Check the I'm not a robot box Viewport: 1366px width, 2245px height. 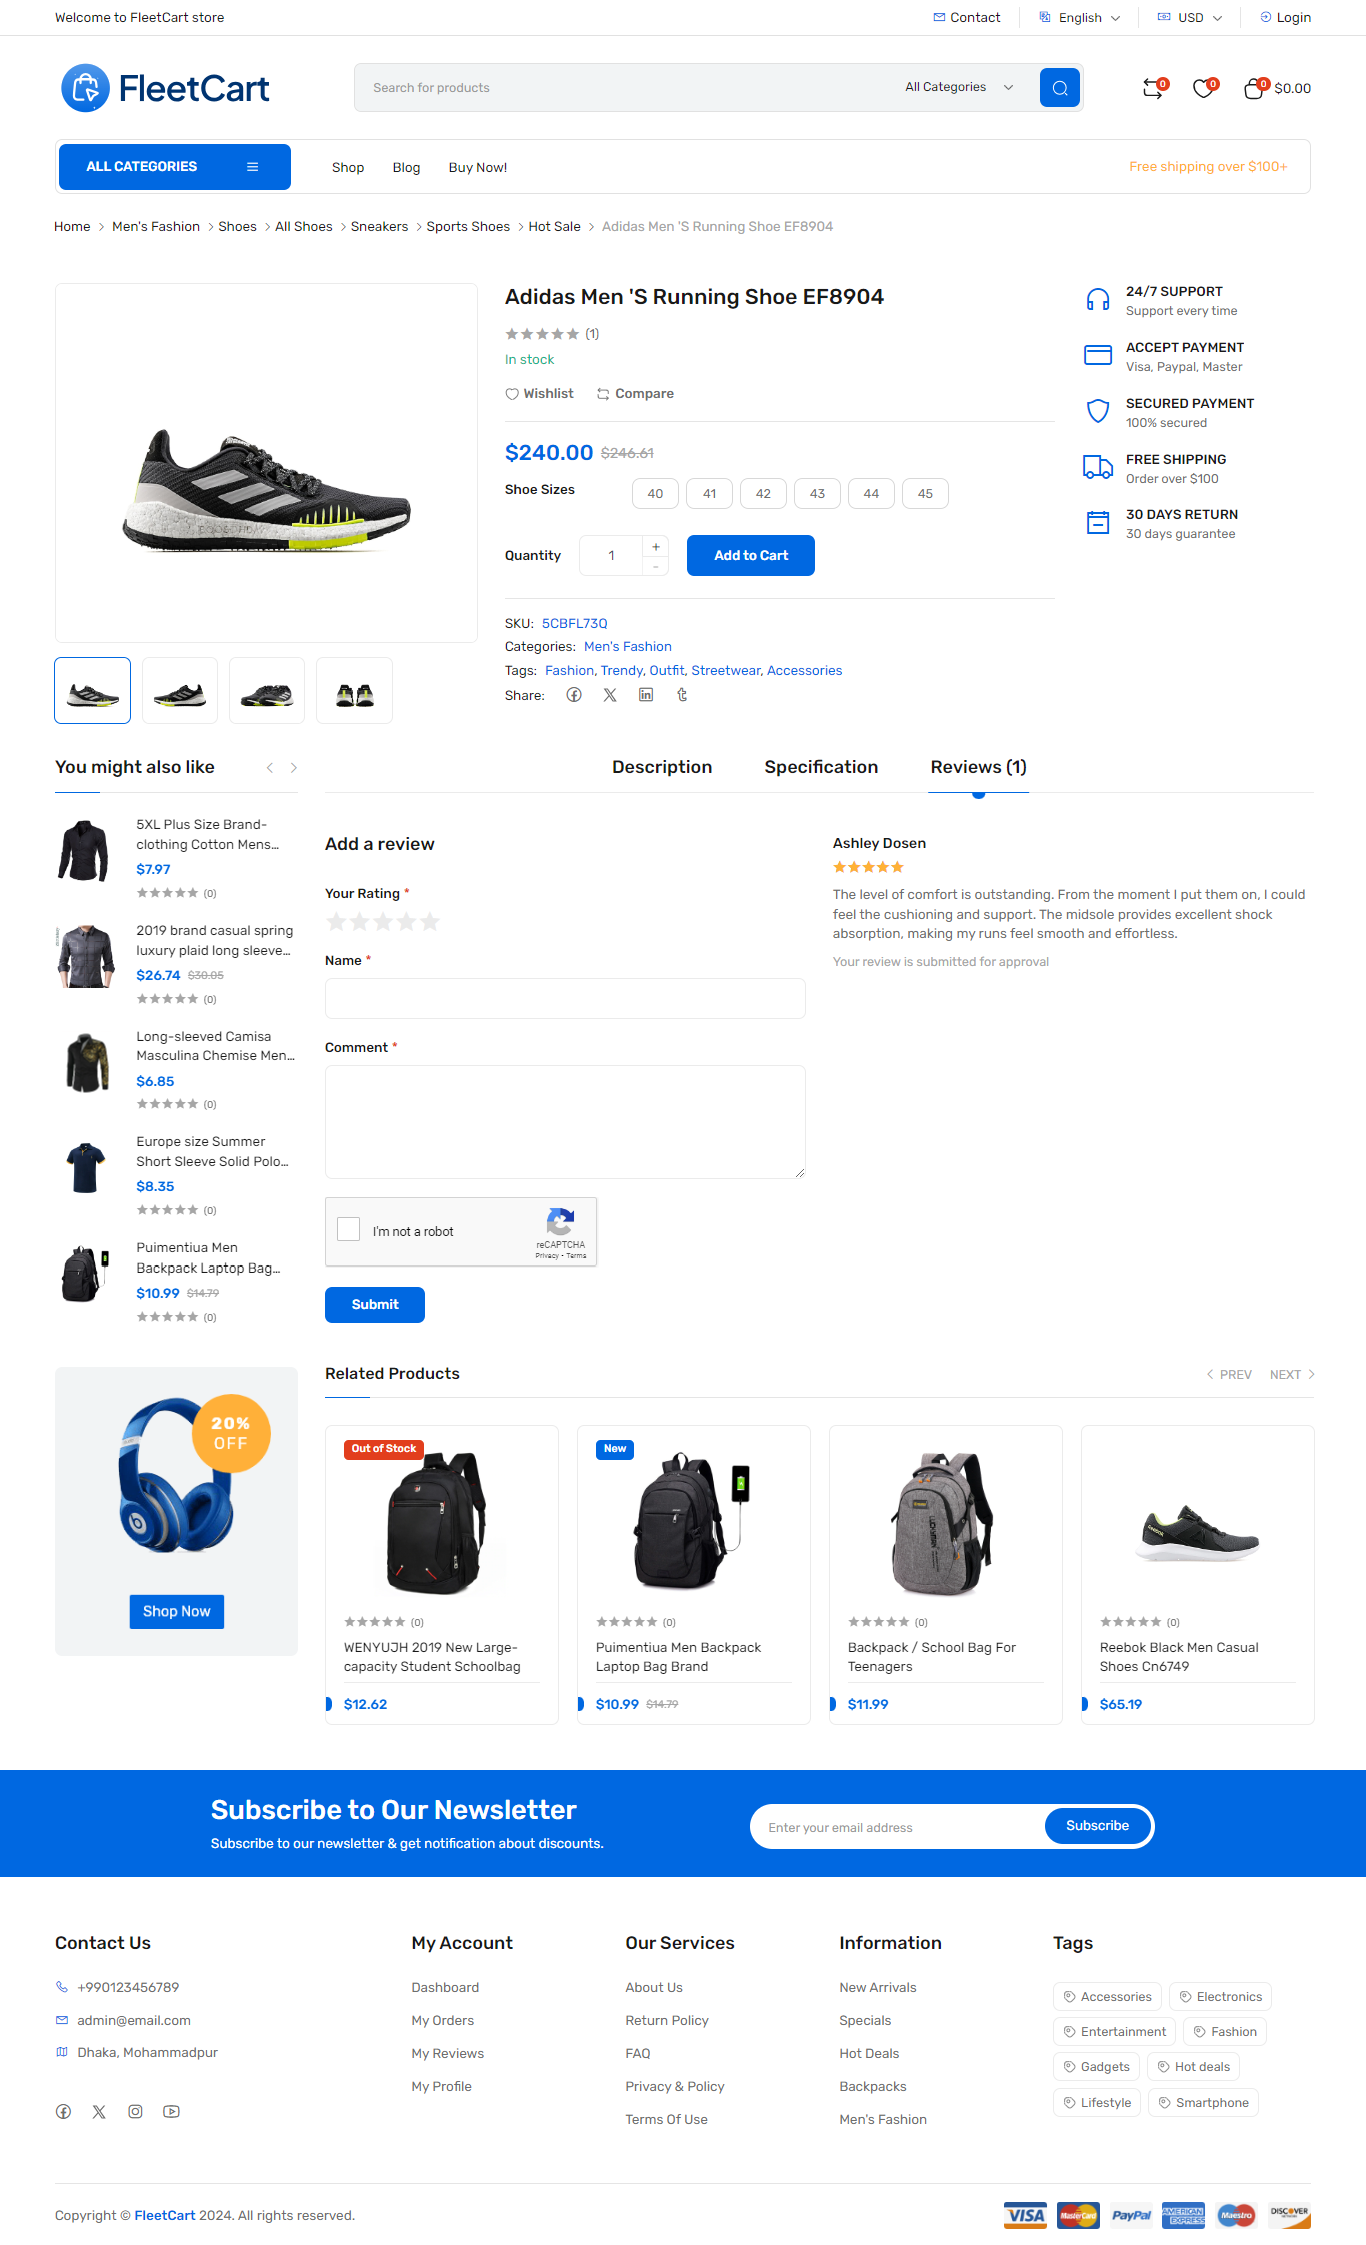point(349,1229)
